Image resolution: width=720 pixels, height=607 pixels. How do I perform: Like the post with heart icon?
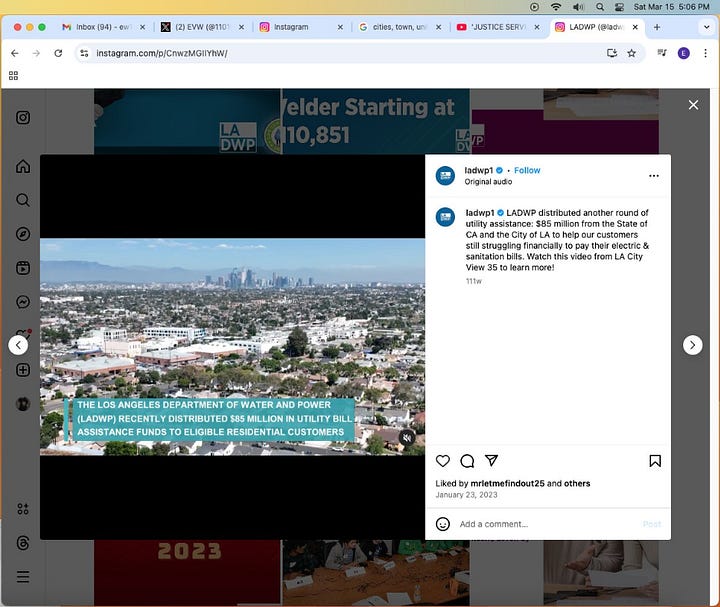point(443,461)
